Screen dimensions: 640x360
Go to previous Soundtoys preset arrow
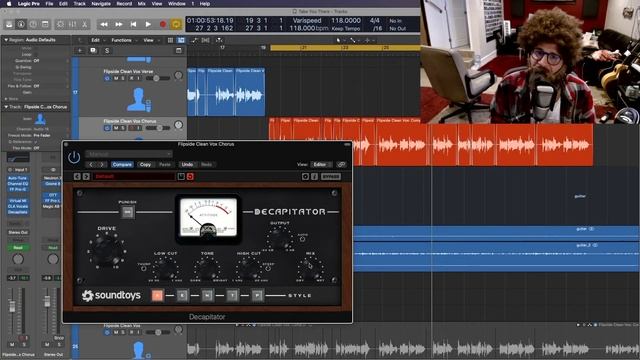[77, 176]
